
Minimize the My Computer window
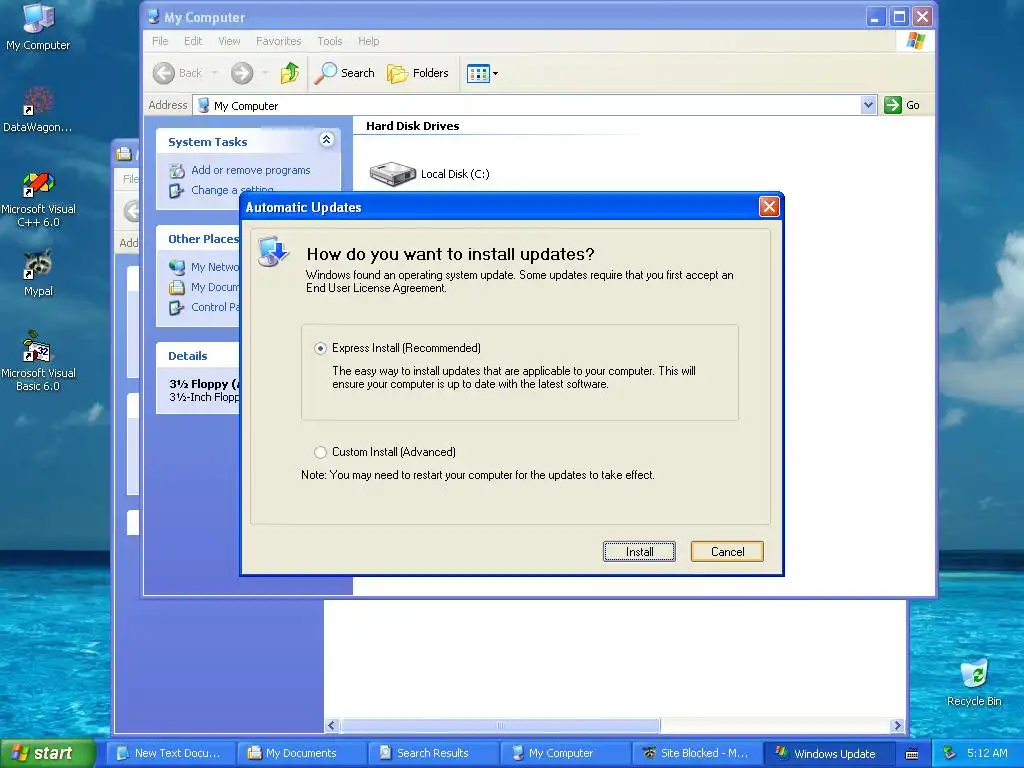click(x=875, y=16)
